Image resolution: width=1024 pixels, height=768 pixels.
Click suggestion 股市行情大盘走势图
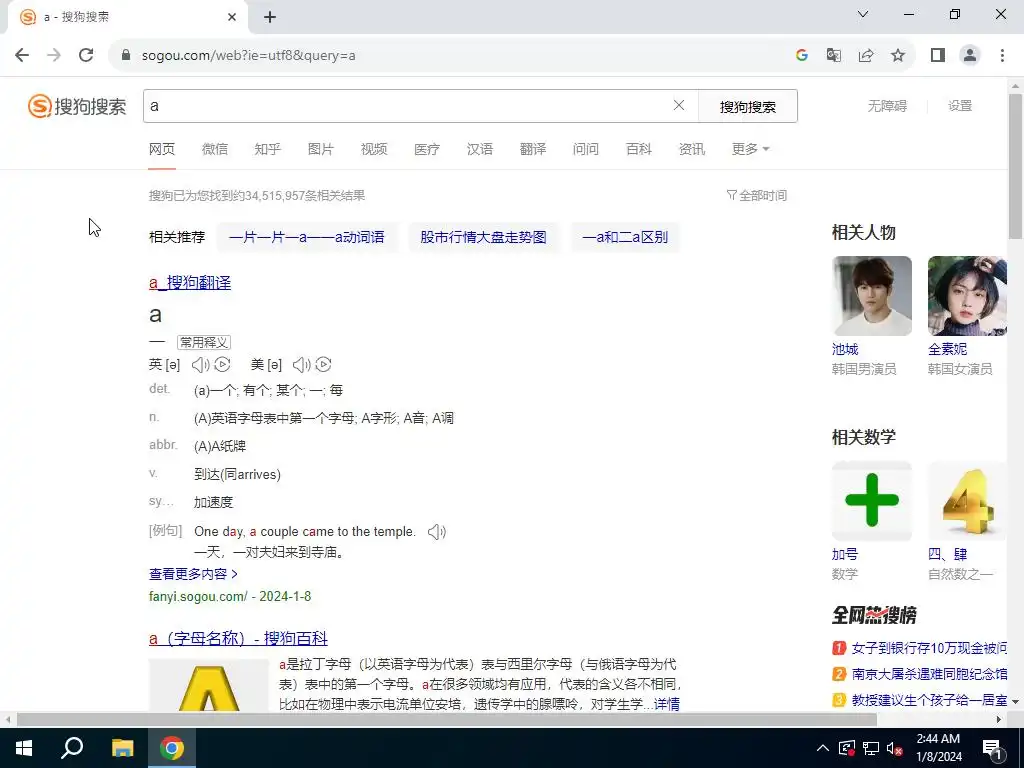483,237
